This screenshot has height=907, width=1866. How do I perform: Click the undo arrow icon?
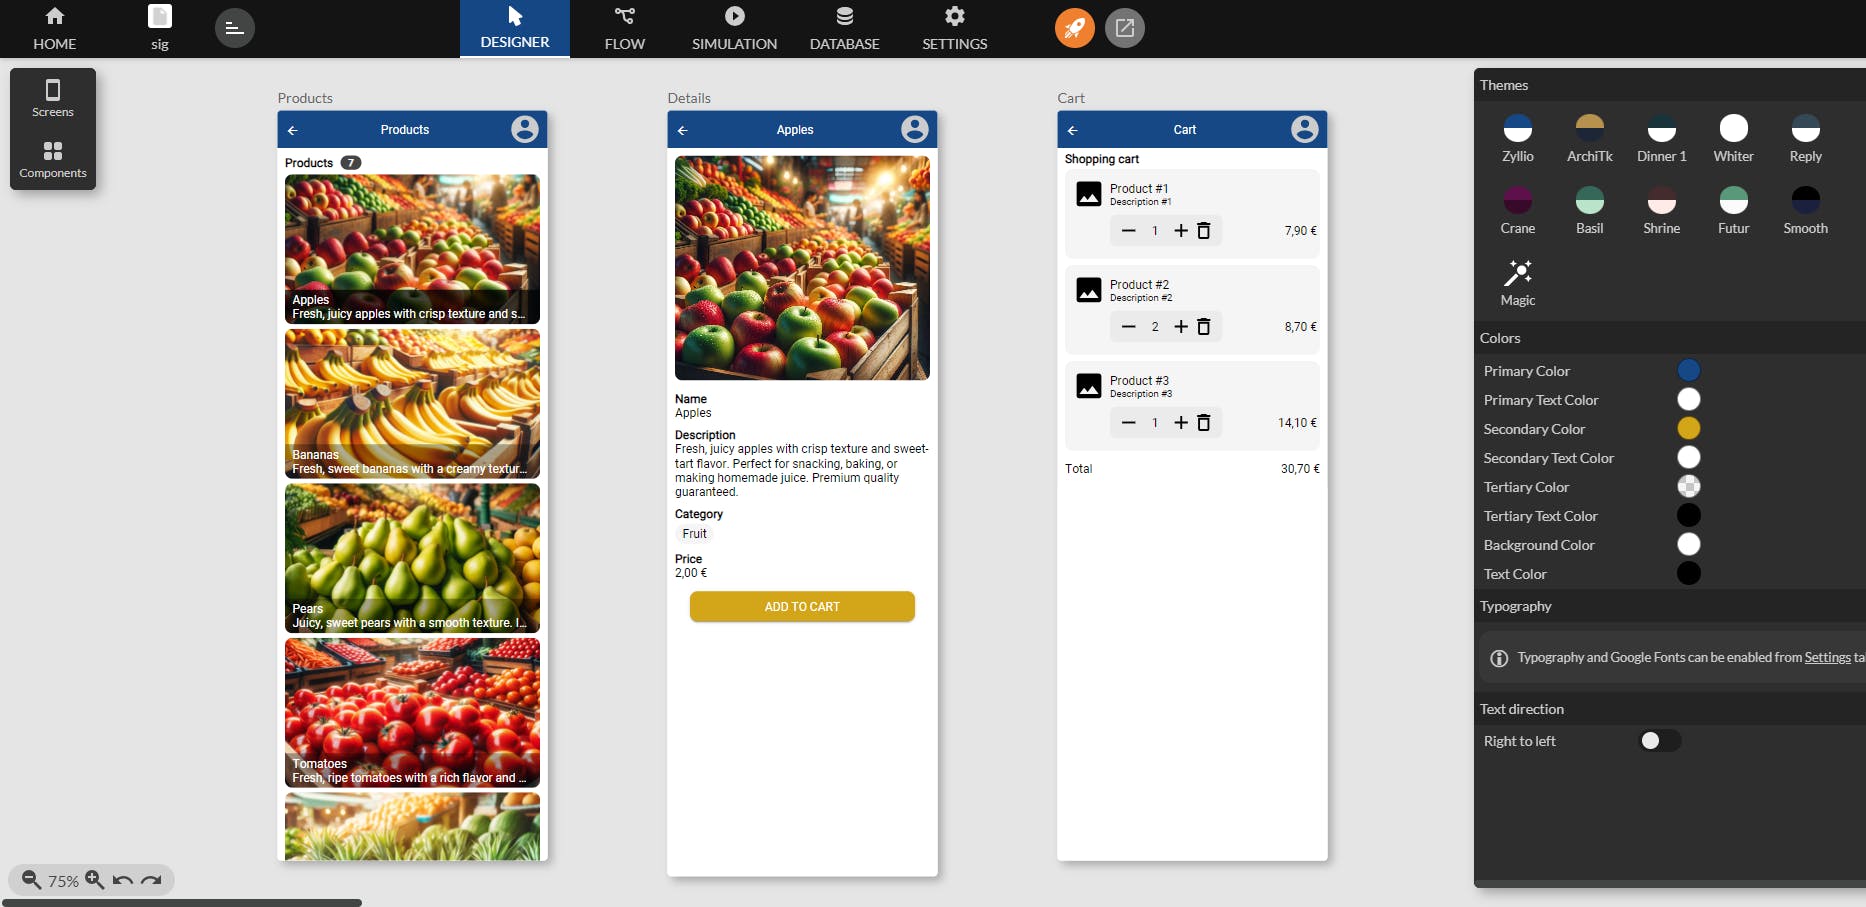coord(123,880)
